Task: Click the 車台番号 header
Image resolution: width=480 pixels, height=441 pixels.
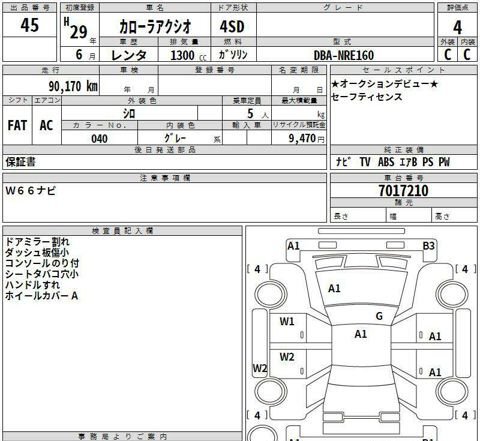Action: (404, 178)
